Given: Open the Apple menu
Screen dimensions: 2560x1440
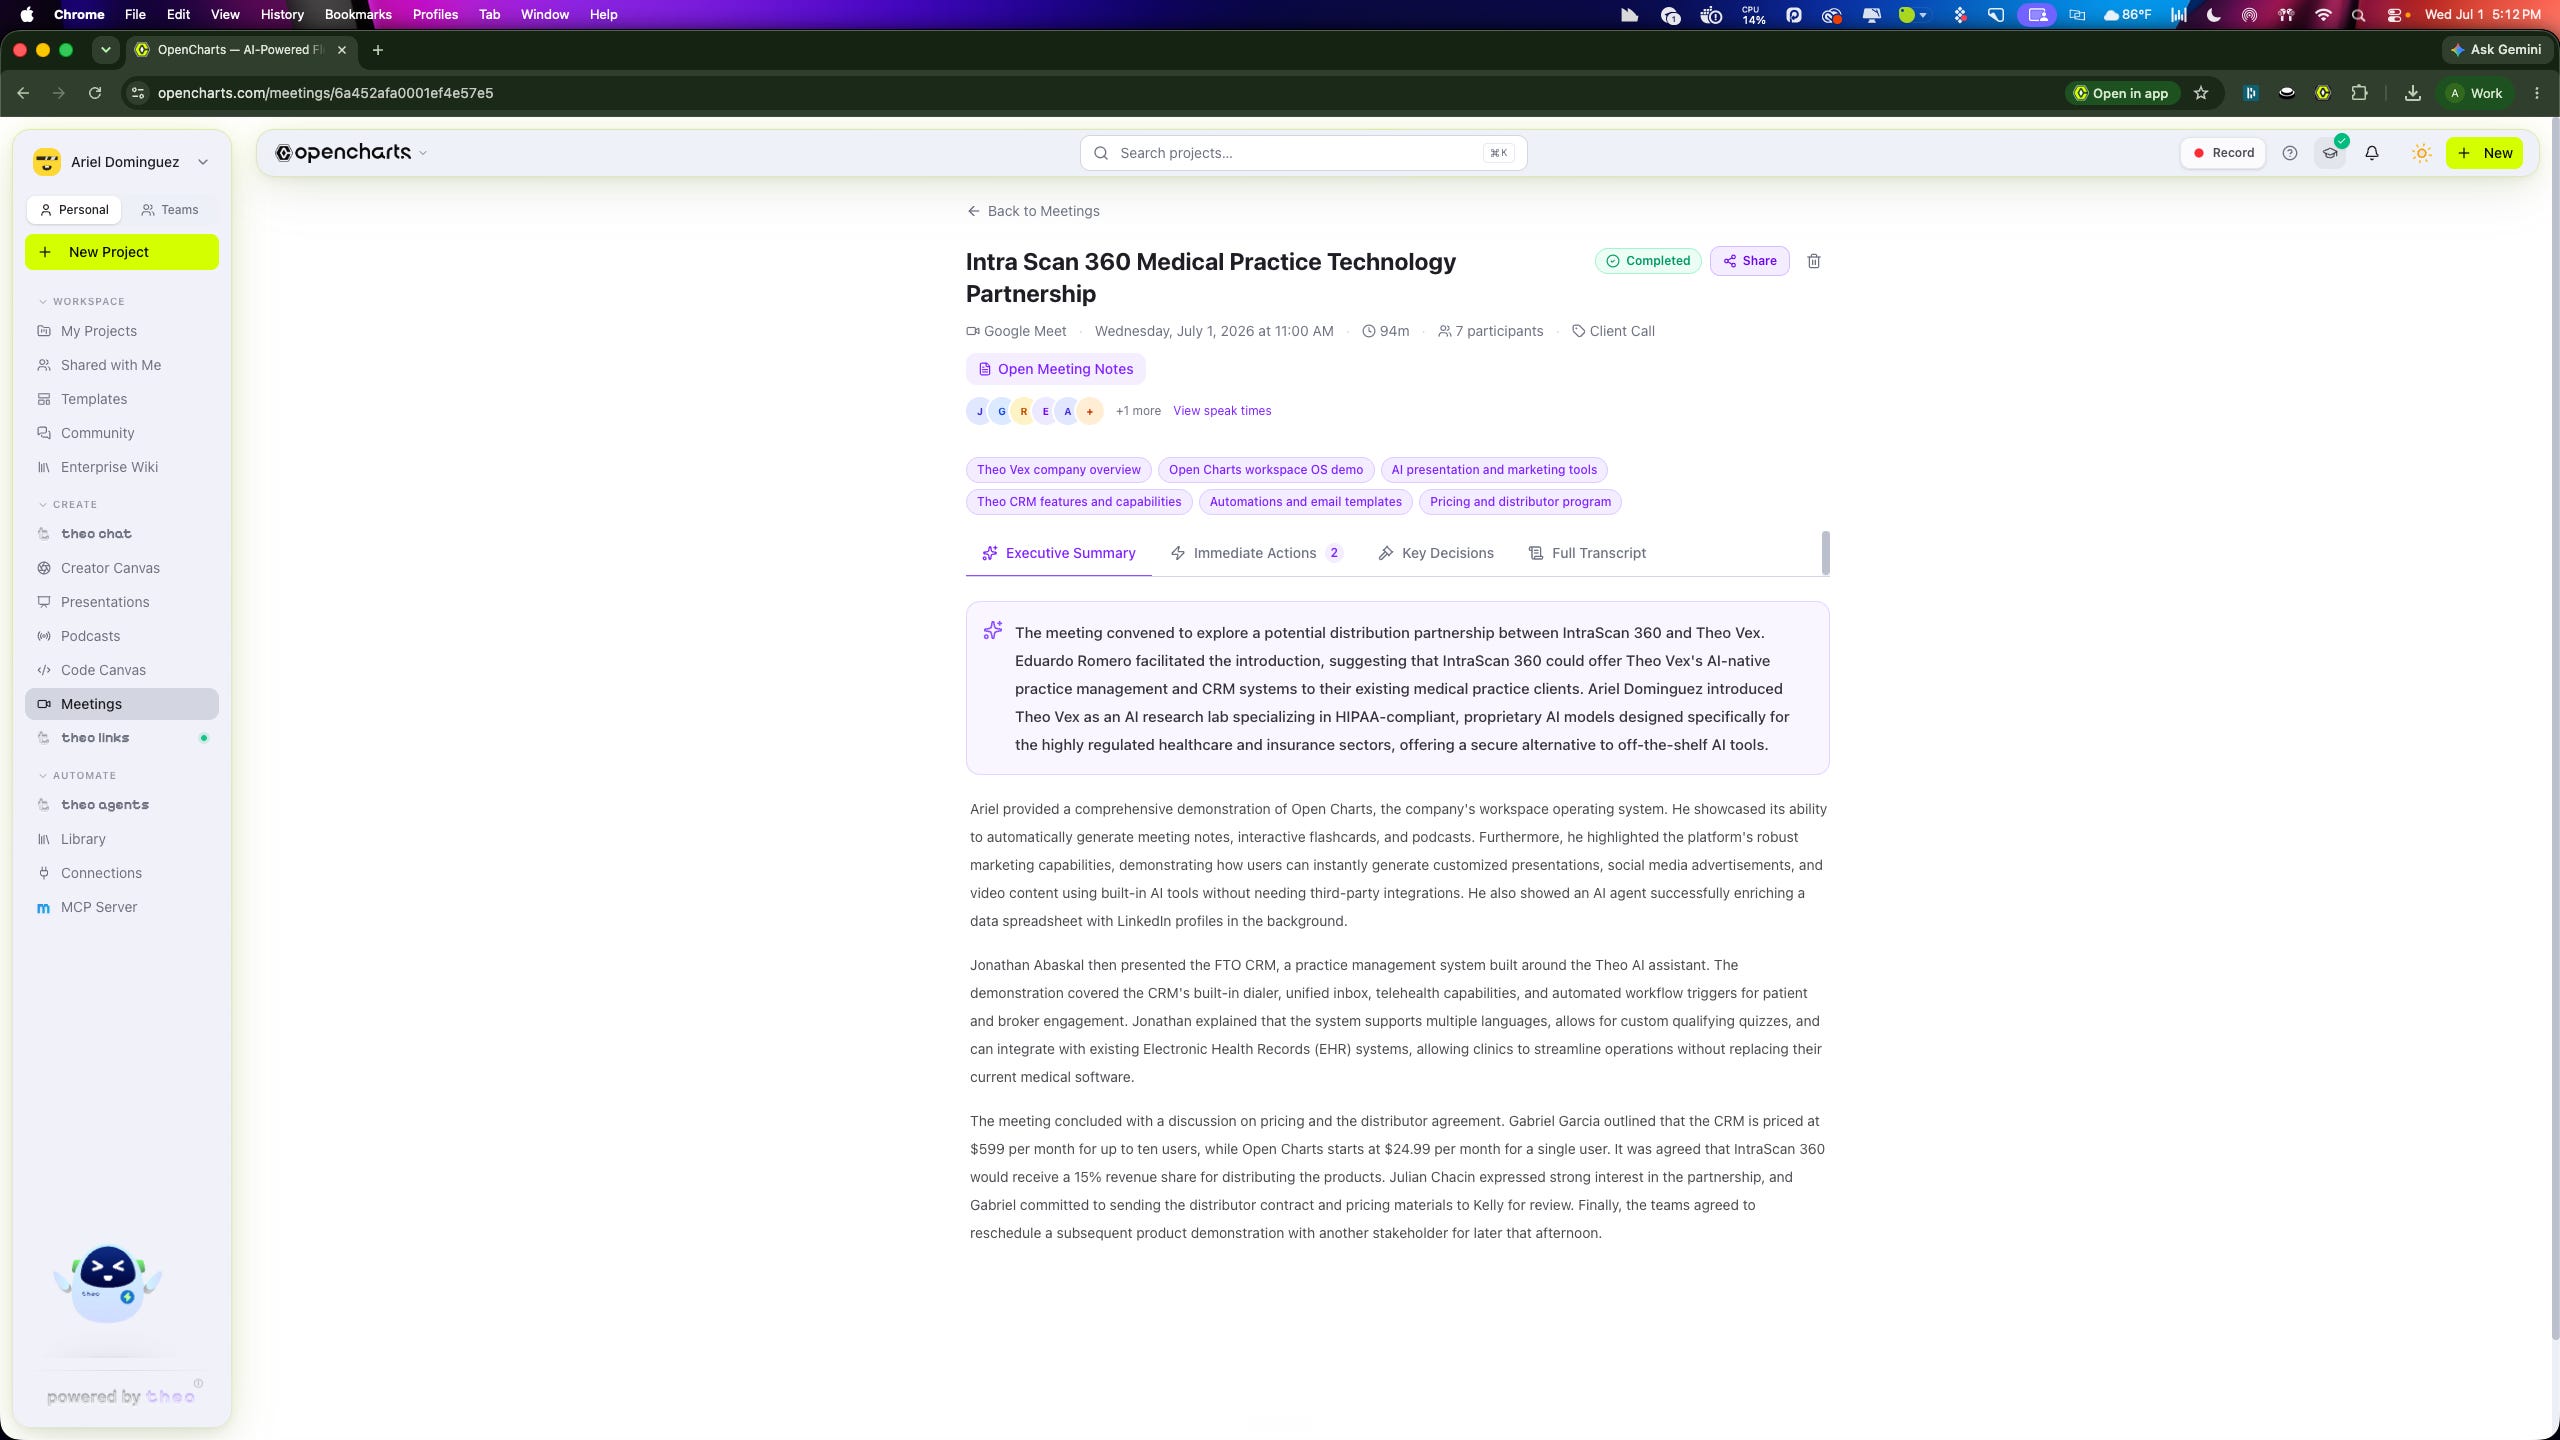Looking at the screenshot, I should pos(27,14).
